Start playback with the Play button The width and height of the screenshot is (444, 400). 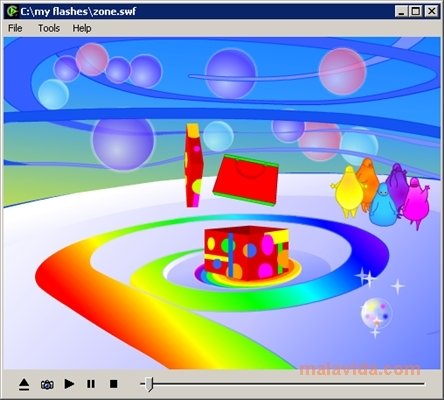coord(69,384)
